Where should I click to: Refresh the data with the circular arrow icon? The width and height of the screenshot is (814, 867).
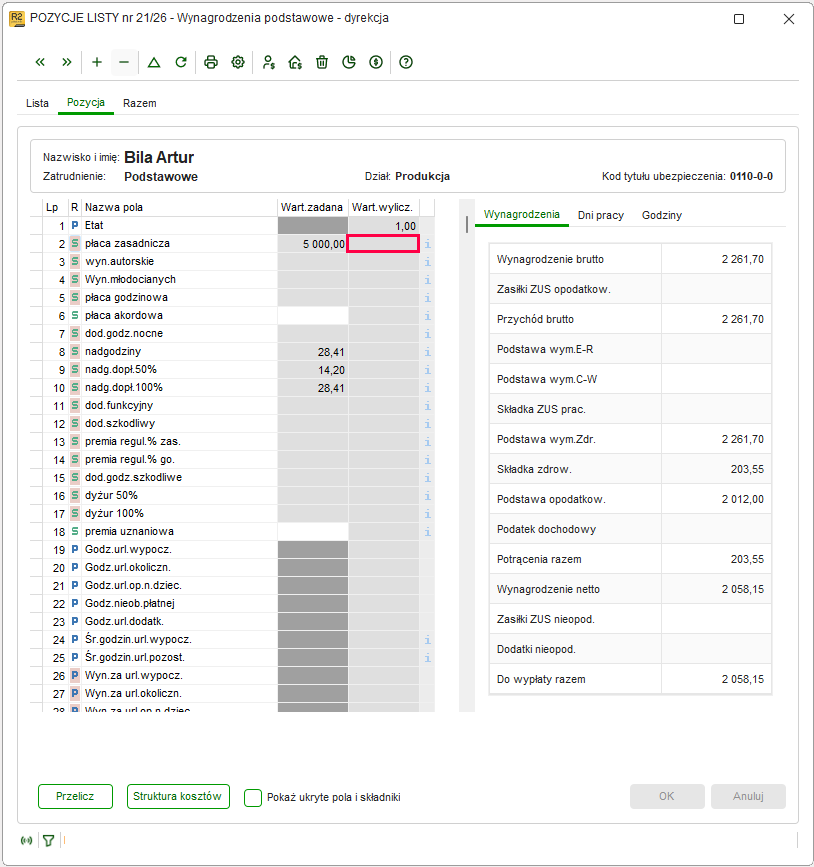click(x=181, y=62)
